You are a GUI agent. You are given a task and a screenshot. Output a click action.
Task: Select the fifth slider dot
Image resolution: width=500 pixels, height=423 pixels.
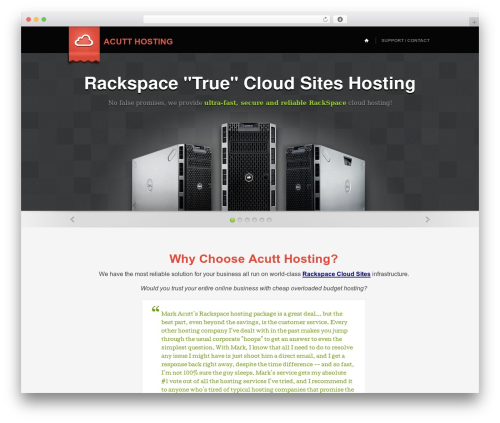[262, 220]
